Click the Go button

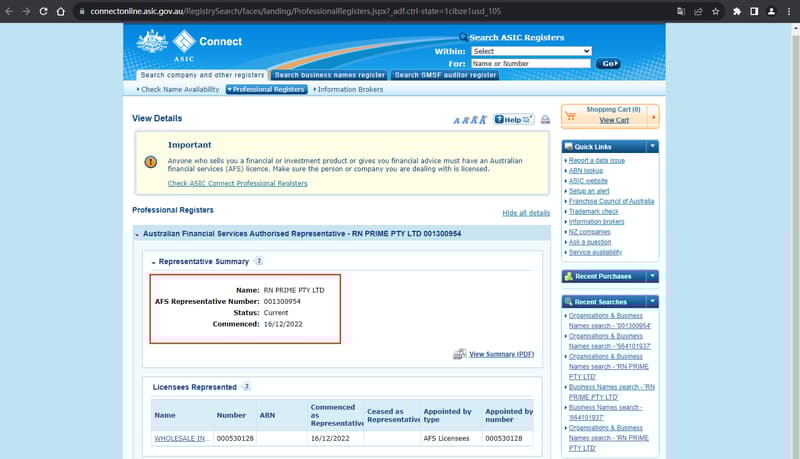pyautogui.click(x=608, y=64)
